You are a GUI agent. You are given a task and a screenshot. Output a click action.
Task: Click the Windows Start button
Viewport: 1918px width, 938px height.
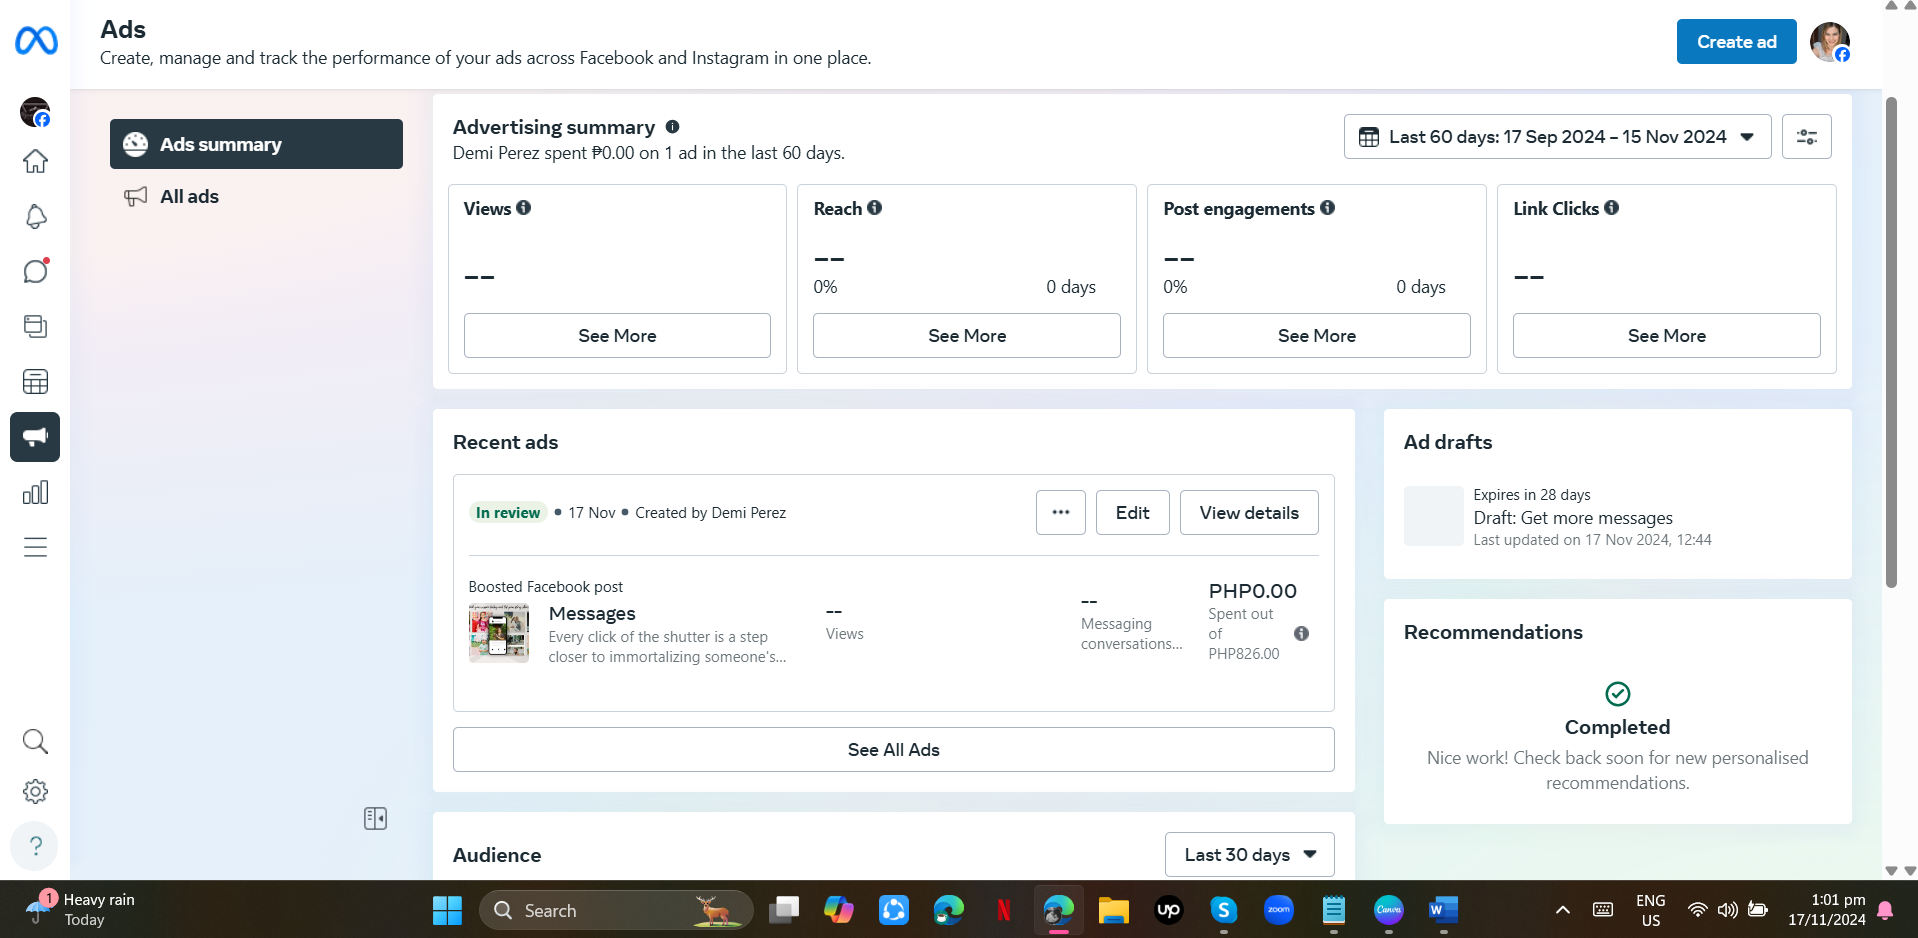pyautogui.click(x=447, y=910)
